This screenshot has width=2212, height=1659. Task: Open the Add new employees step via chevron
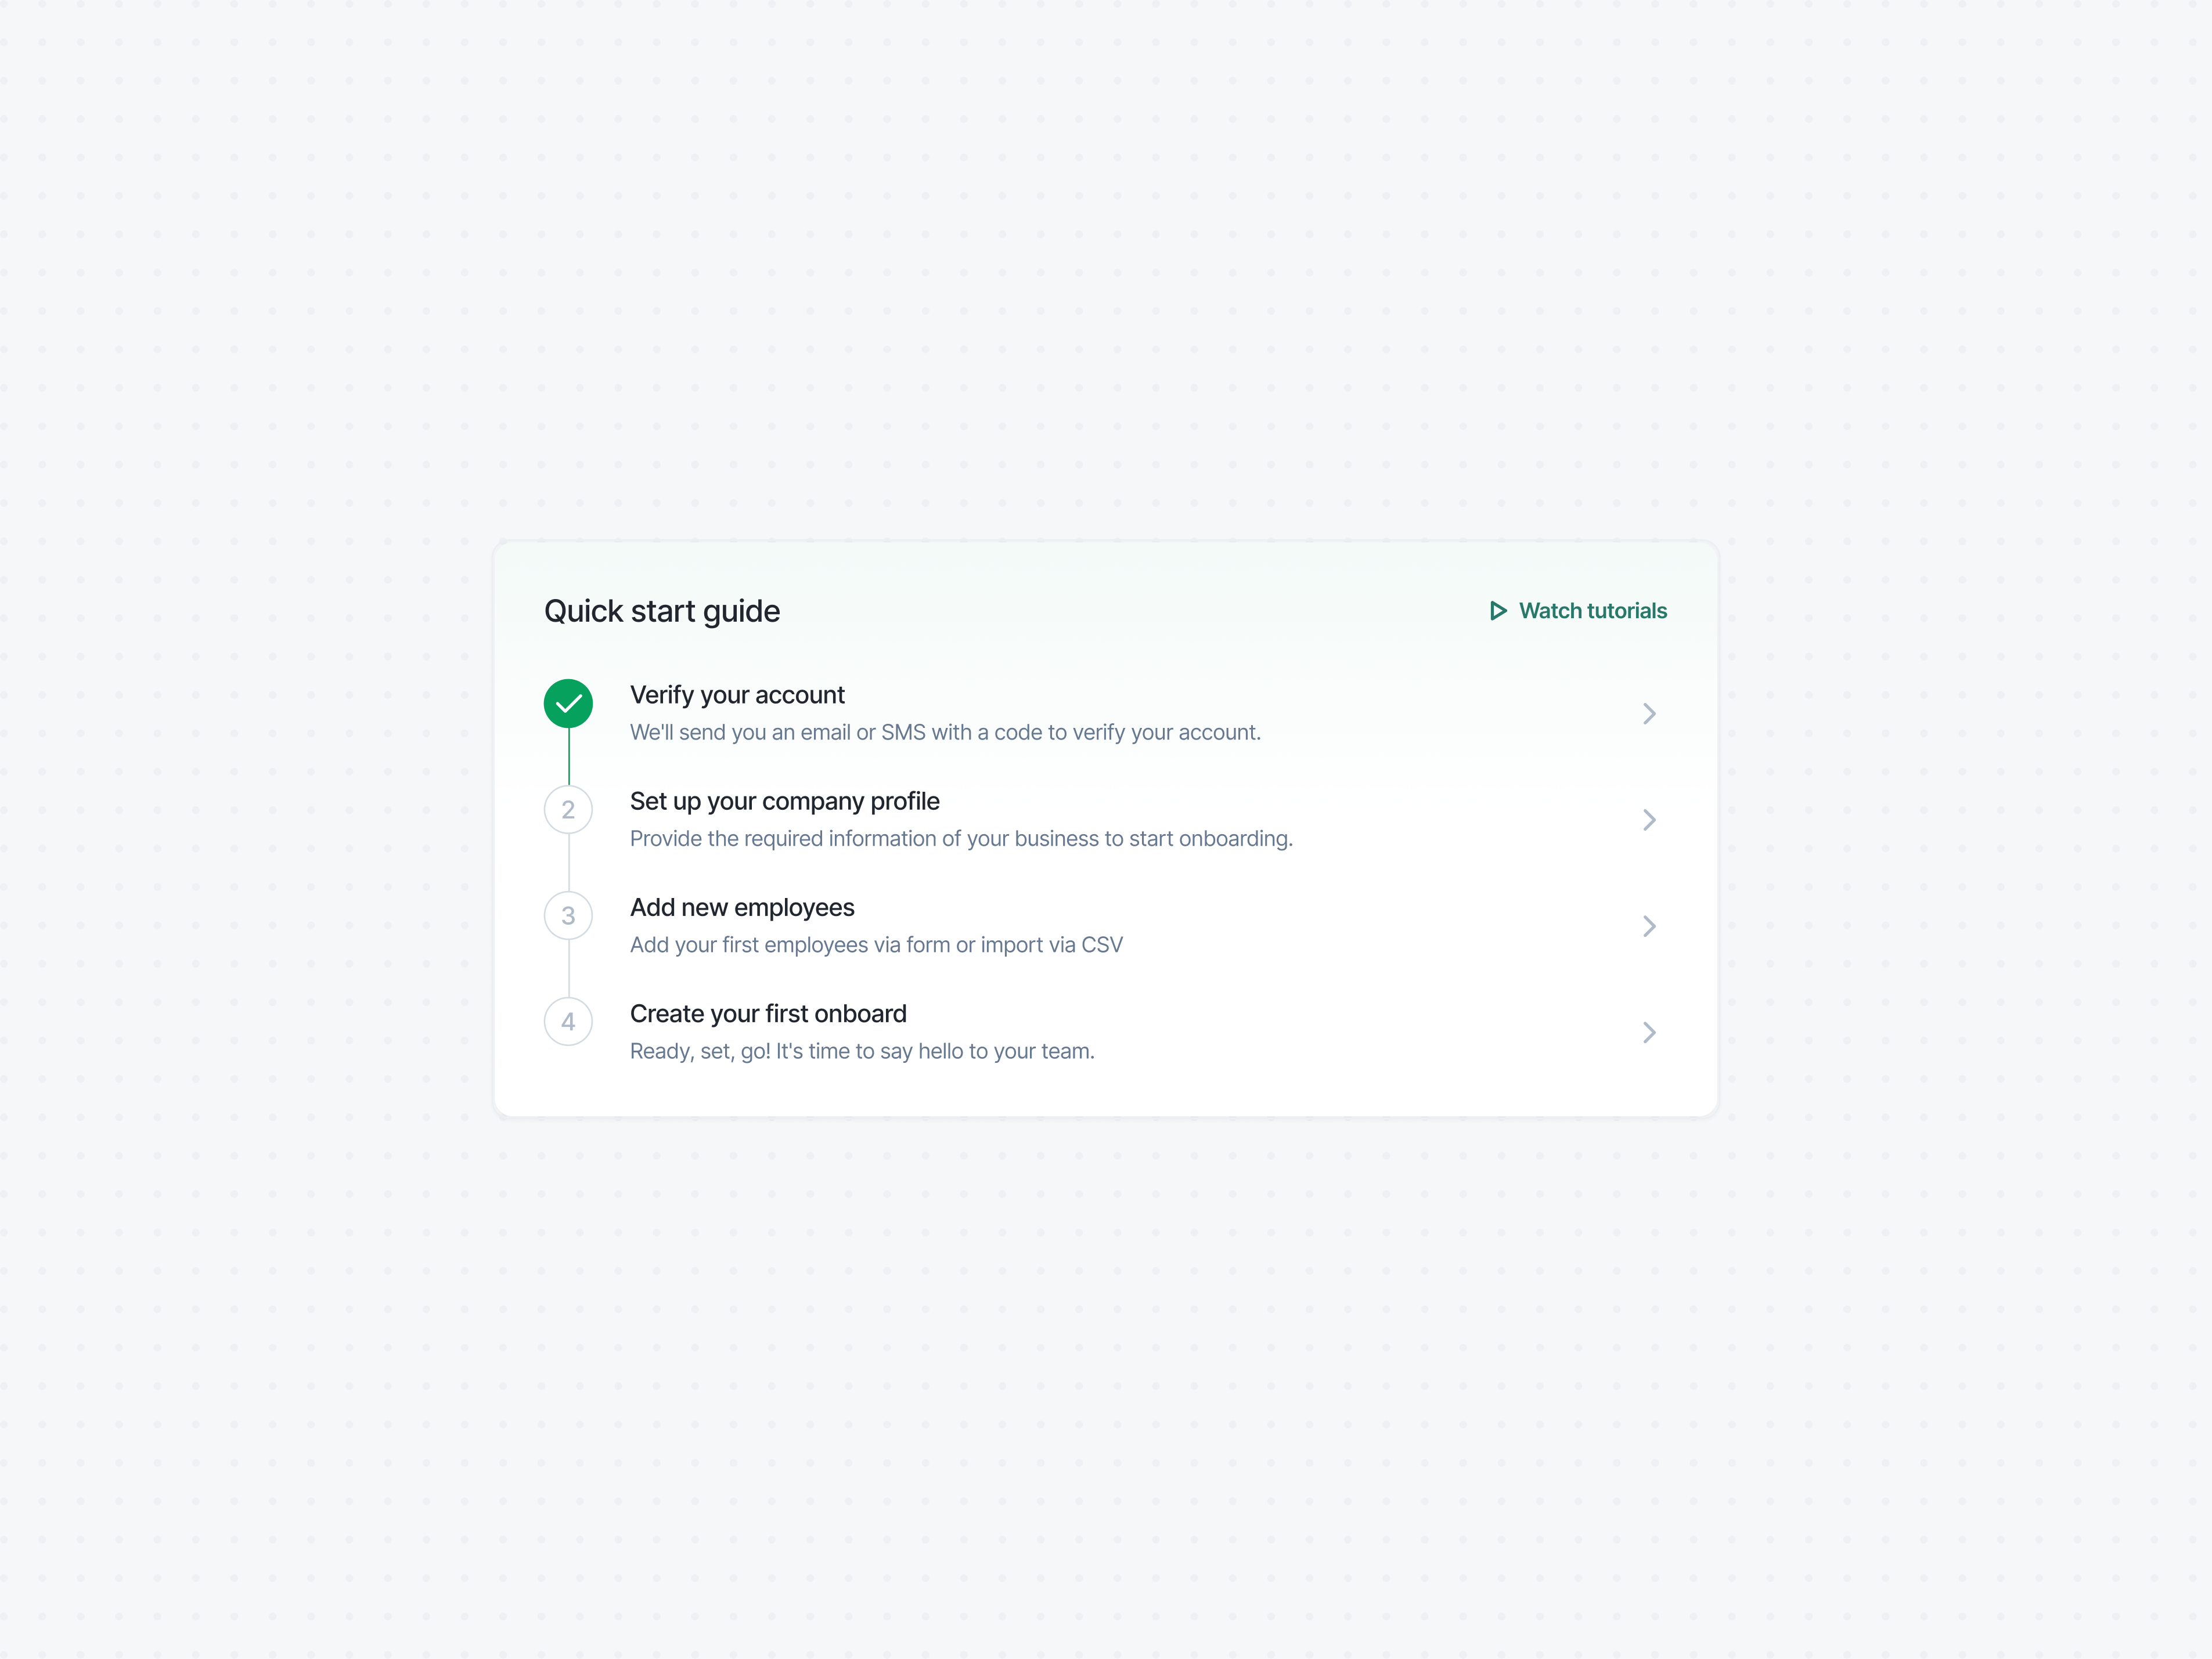pos(1649,926)
